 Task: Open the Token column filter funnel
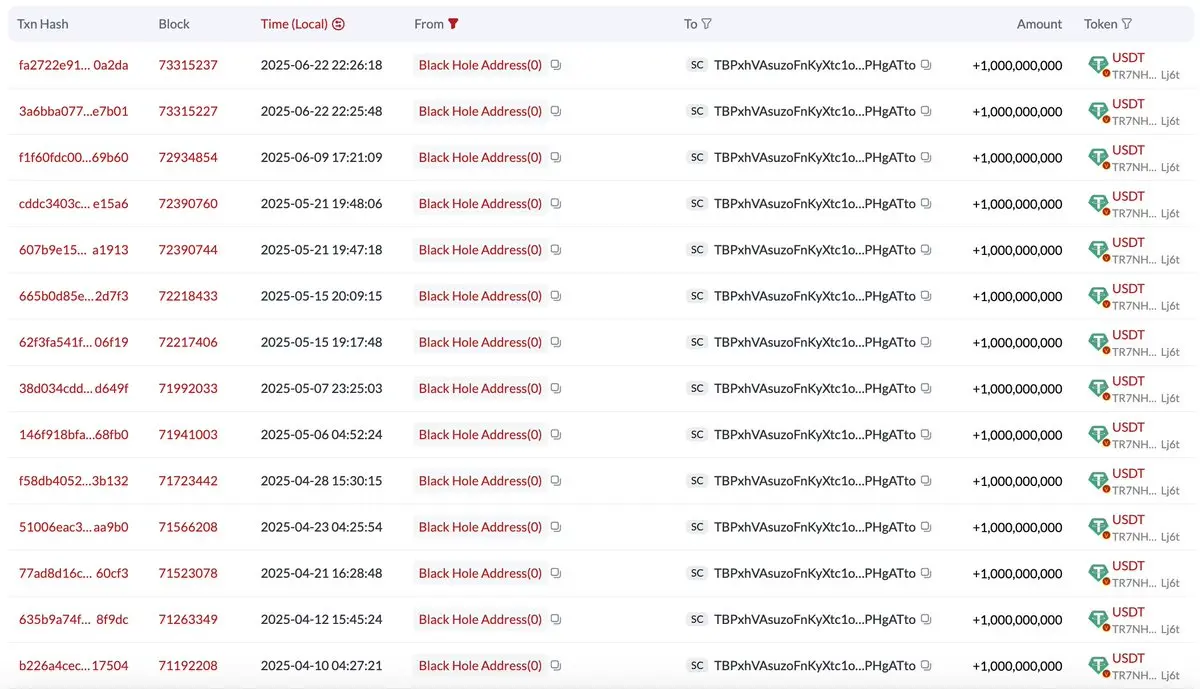pos(1127,24)
